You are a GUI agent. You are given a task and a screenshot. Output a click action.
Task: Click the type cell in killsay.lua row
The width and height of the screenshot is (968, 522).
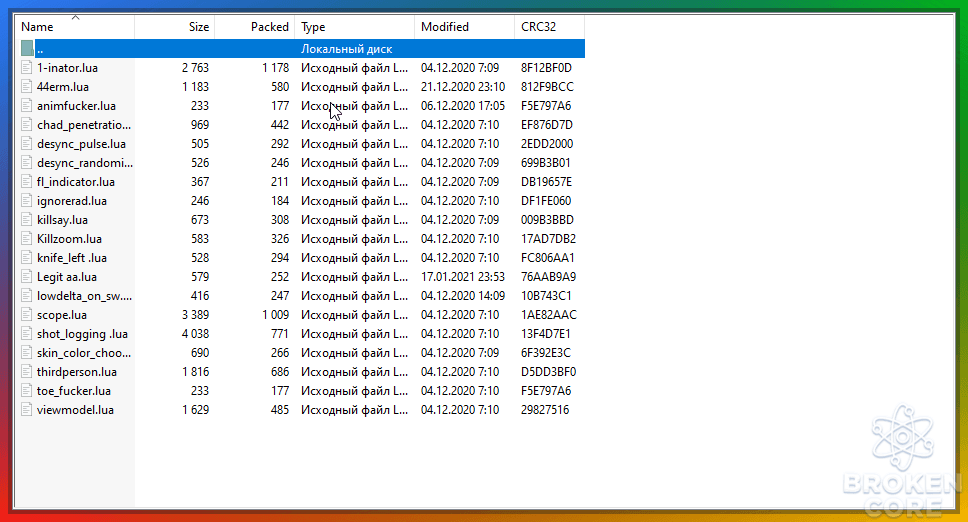click(354, 220)
